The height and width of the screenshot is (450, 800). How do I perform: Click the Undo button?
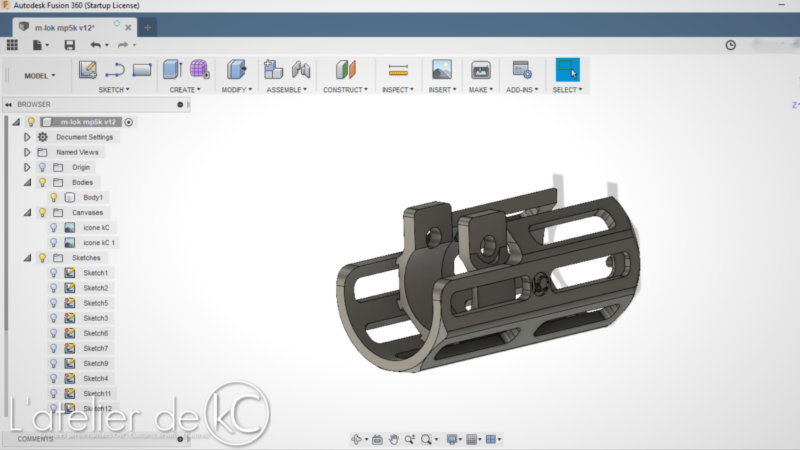point(95,45)
